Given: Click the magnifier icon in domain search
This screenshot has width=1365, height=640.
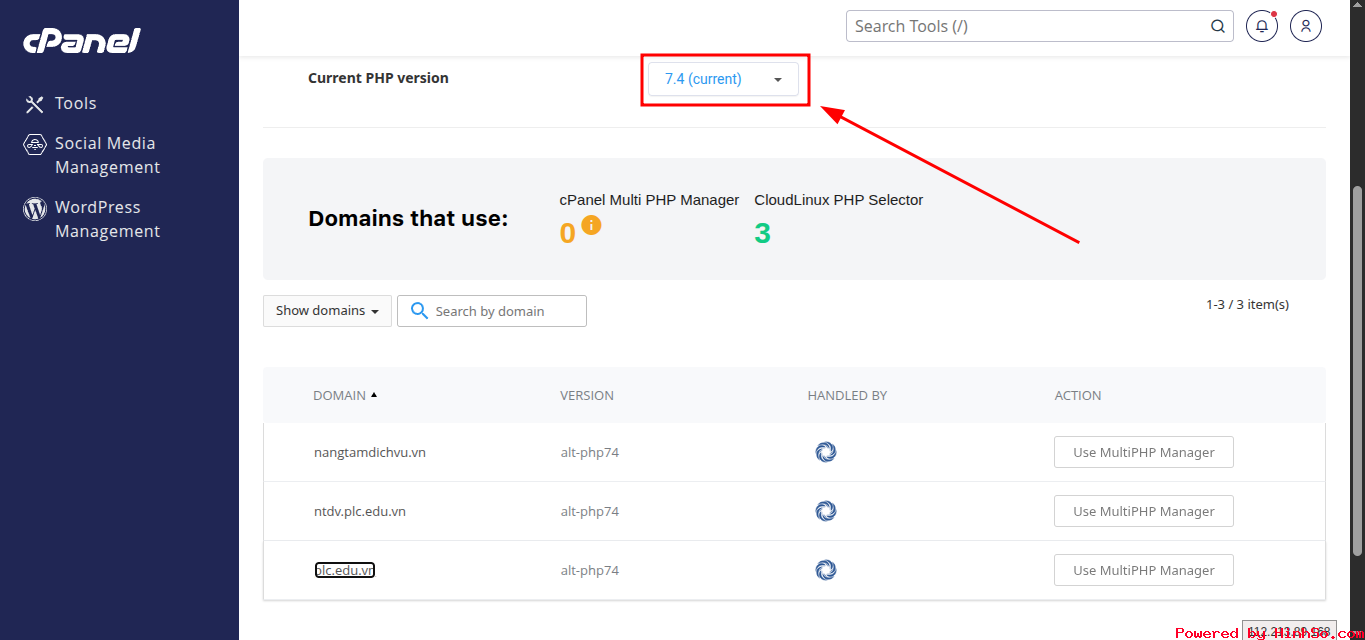Looking at the screenshot, I should [x=419, y=311].
